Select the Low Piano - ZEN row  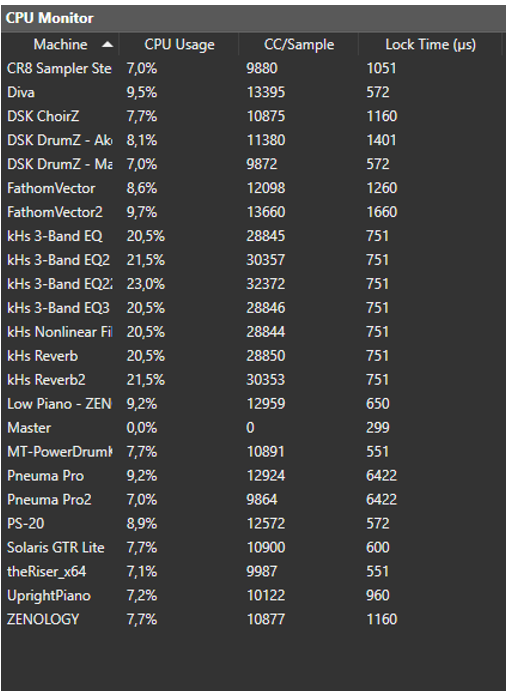[254, 404]
